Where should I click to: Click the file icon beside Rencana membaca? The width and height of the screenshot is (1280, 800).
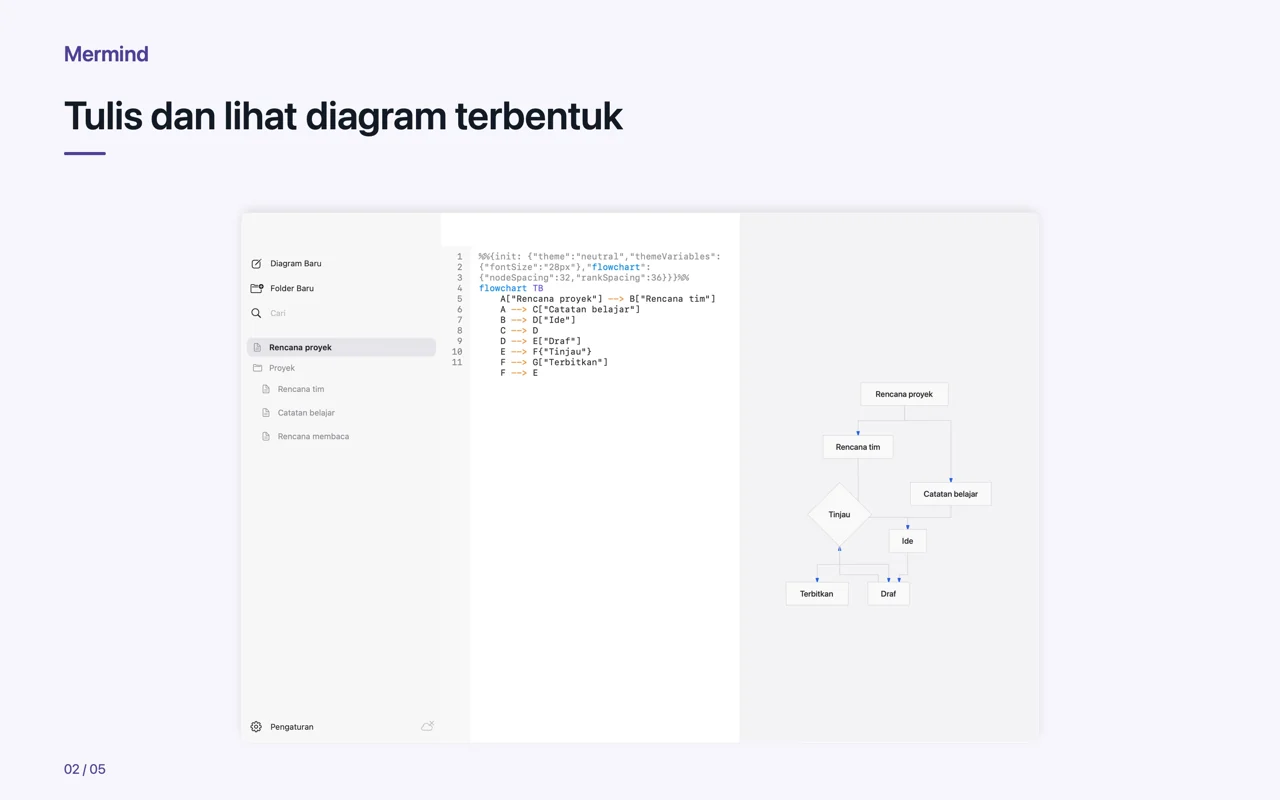pos(266,436)
